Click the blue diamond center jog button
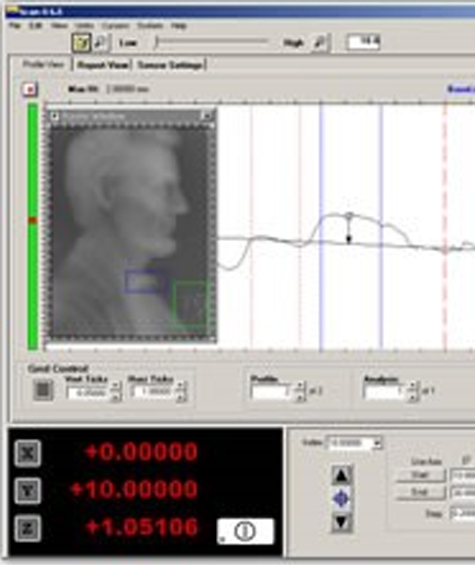 (341, 499)
